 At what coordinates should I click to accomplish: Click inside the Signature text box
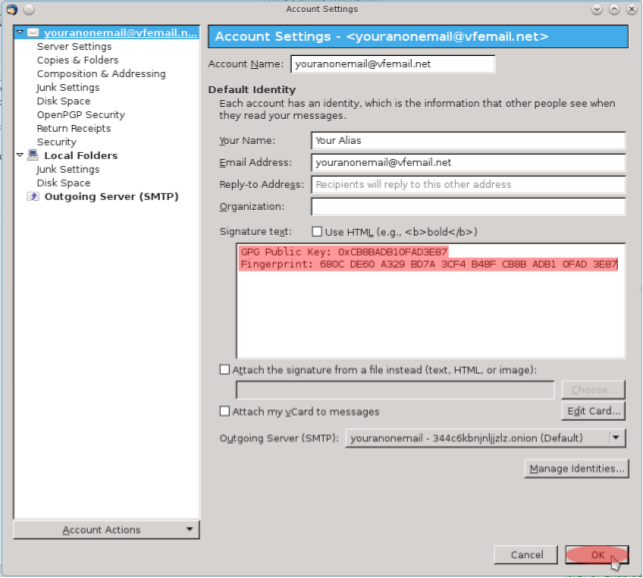[x=430, y=320]
